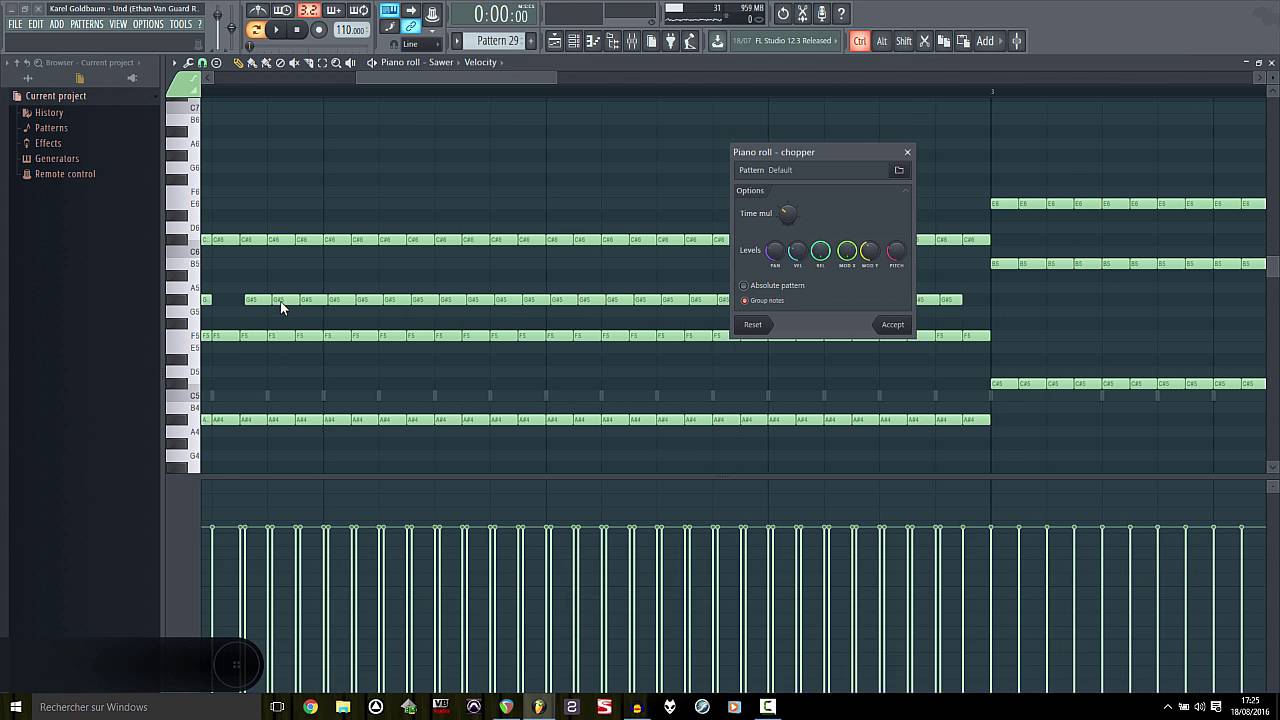Open the Velocity event selector in title
Viewport: 1280px width, 720px height.
point(480,62)
